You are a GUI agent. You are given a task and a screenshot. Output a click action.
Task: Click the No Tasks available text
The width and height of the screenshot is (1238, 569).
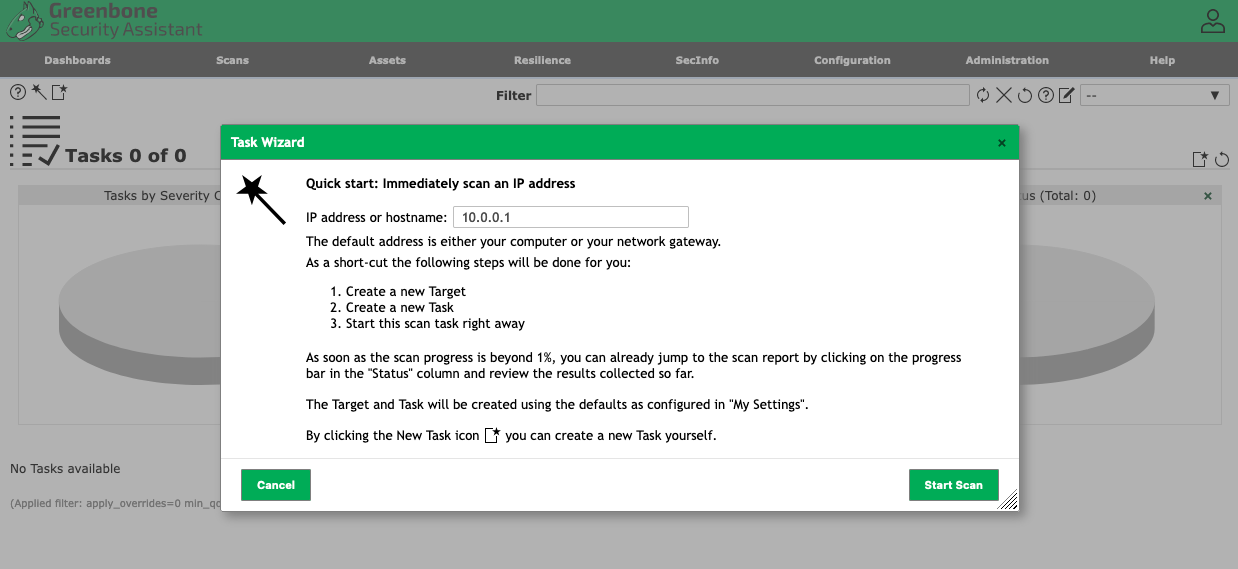click(x=65, y=468)
